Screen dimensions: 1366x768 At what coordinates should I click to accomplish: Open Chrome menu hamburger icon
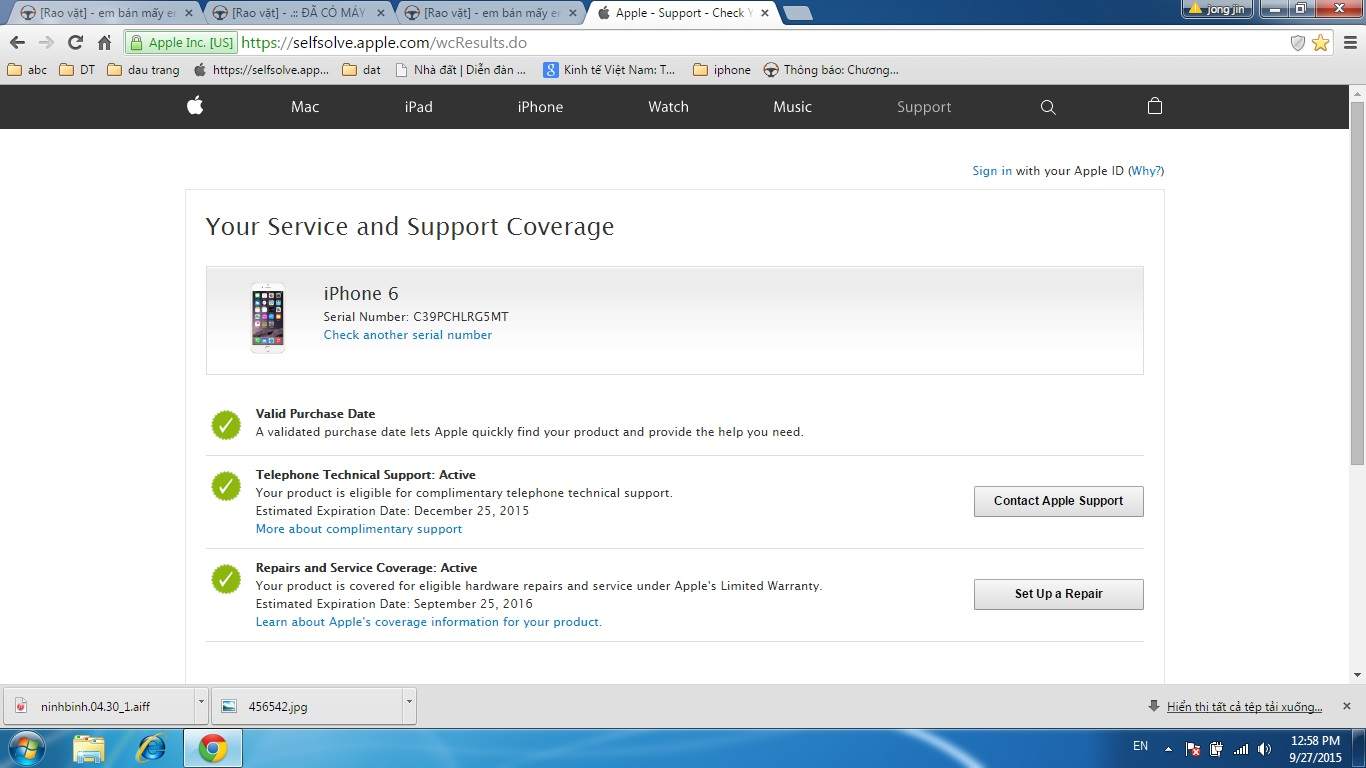(x=1350, y=42)
